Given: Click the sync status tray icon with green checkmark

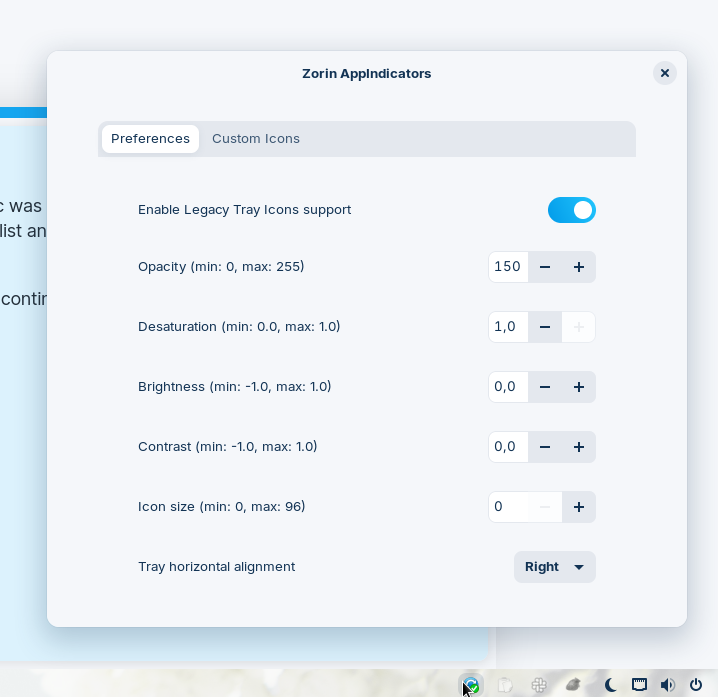Looking at the screenshot, I should [x=471, y=685].
